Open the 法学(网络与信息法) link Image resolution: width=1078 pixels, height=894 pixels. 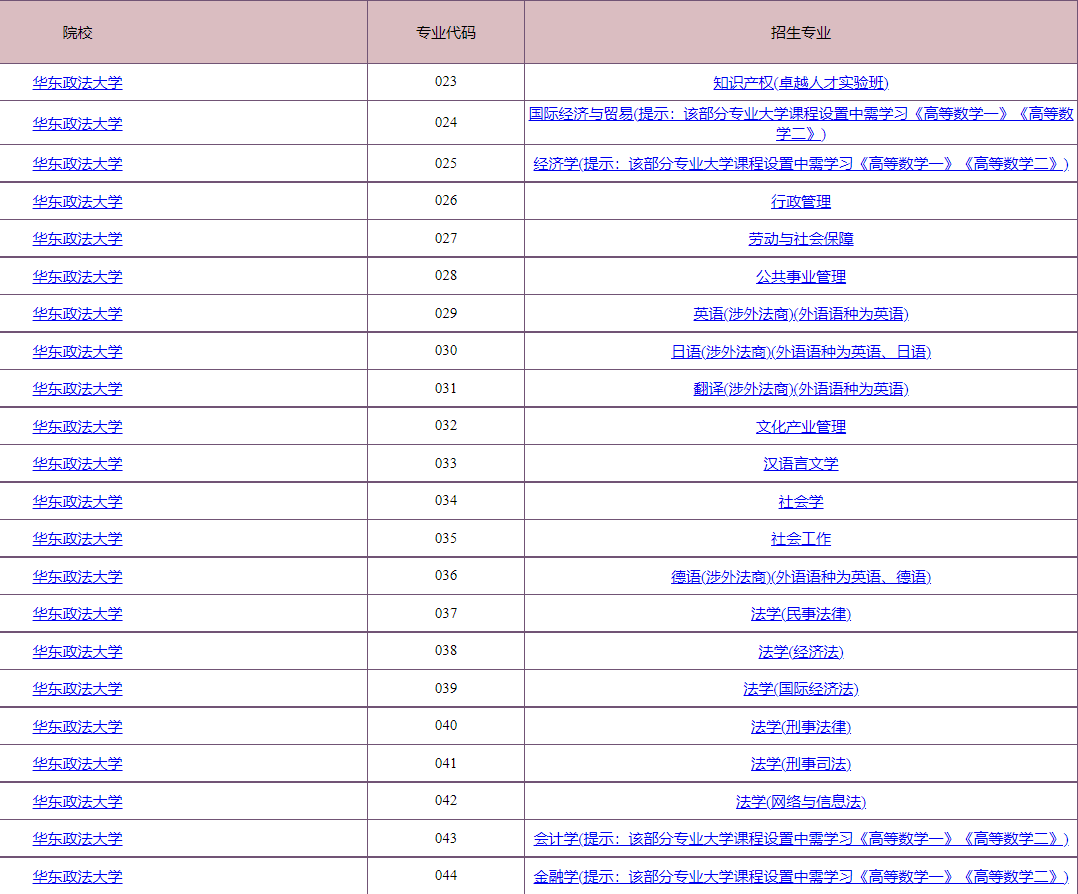point(800,801)
